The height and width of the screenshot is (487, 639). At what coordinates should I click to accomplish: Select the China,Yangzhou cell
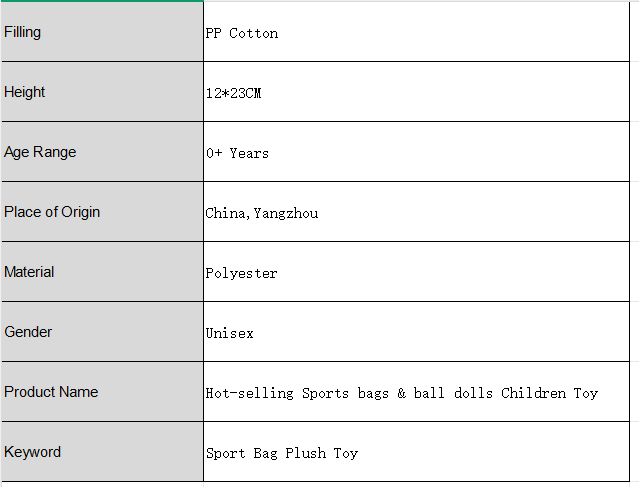tap(416, 212)
